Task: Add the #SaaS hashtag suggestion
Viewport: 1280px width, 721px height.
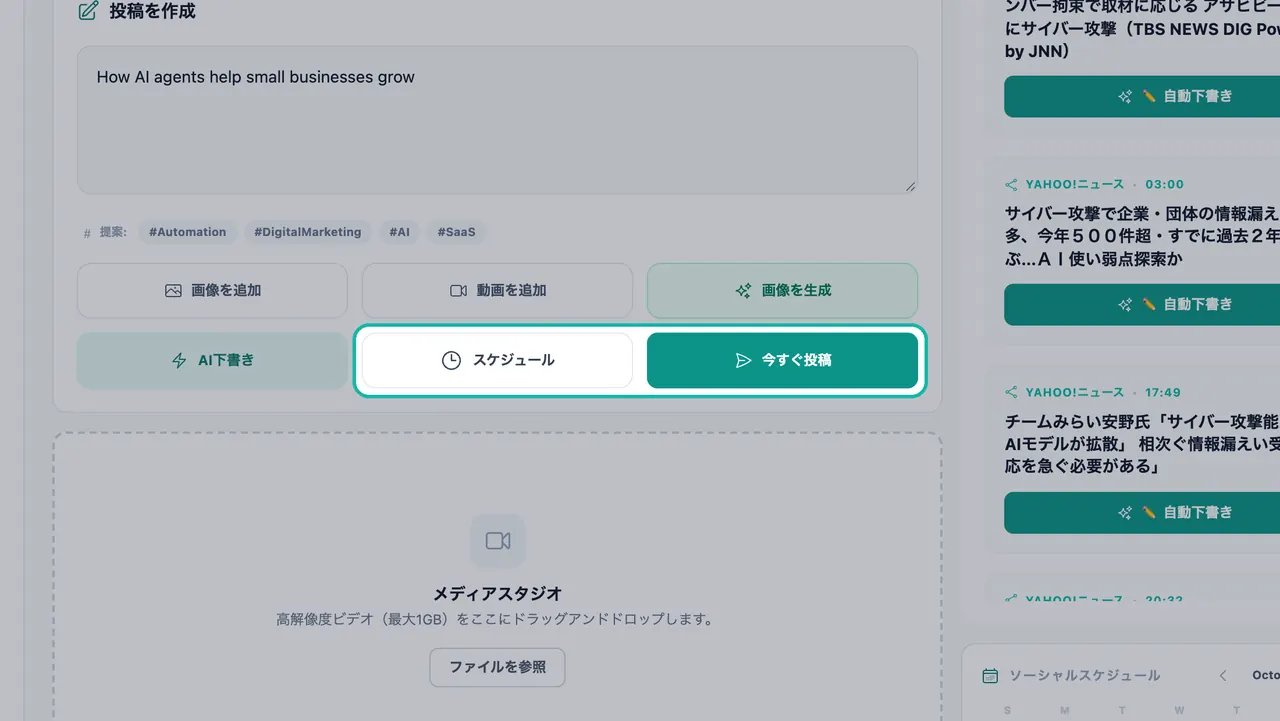Action: 456,232
